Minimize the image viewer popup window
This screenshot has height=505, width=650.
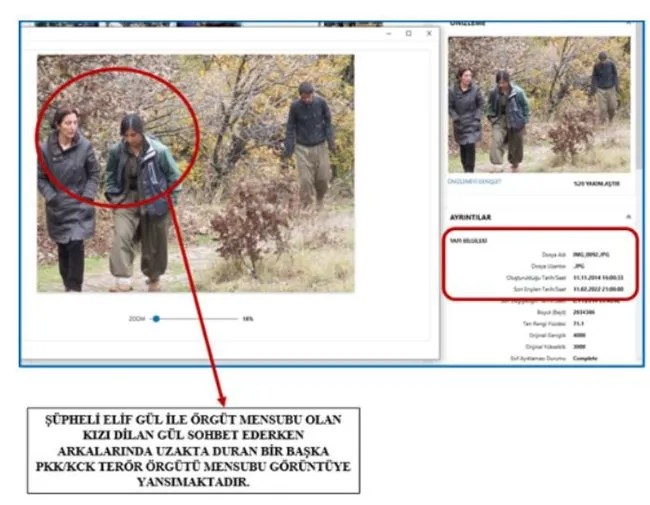click(x=389, y=33)
